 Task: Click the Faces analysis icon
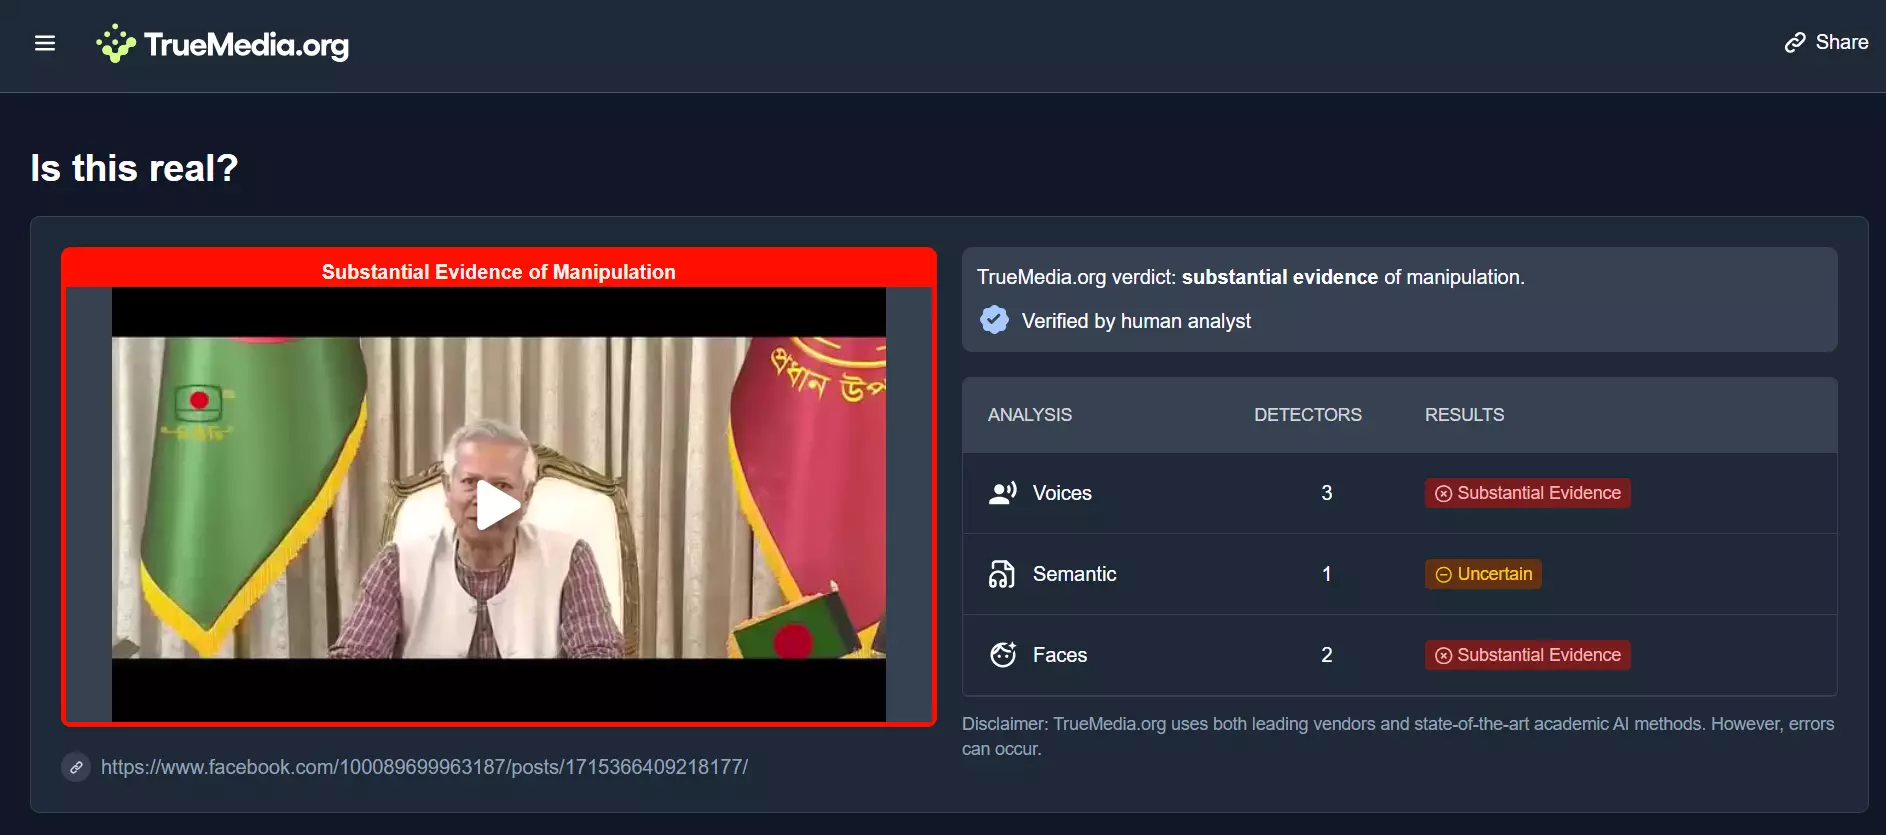click(1002, 655)
